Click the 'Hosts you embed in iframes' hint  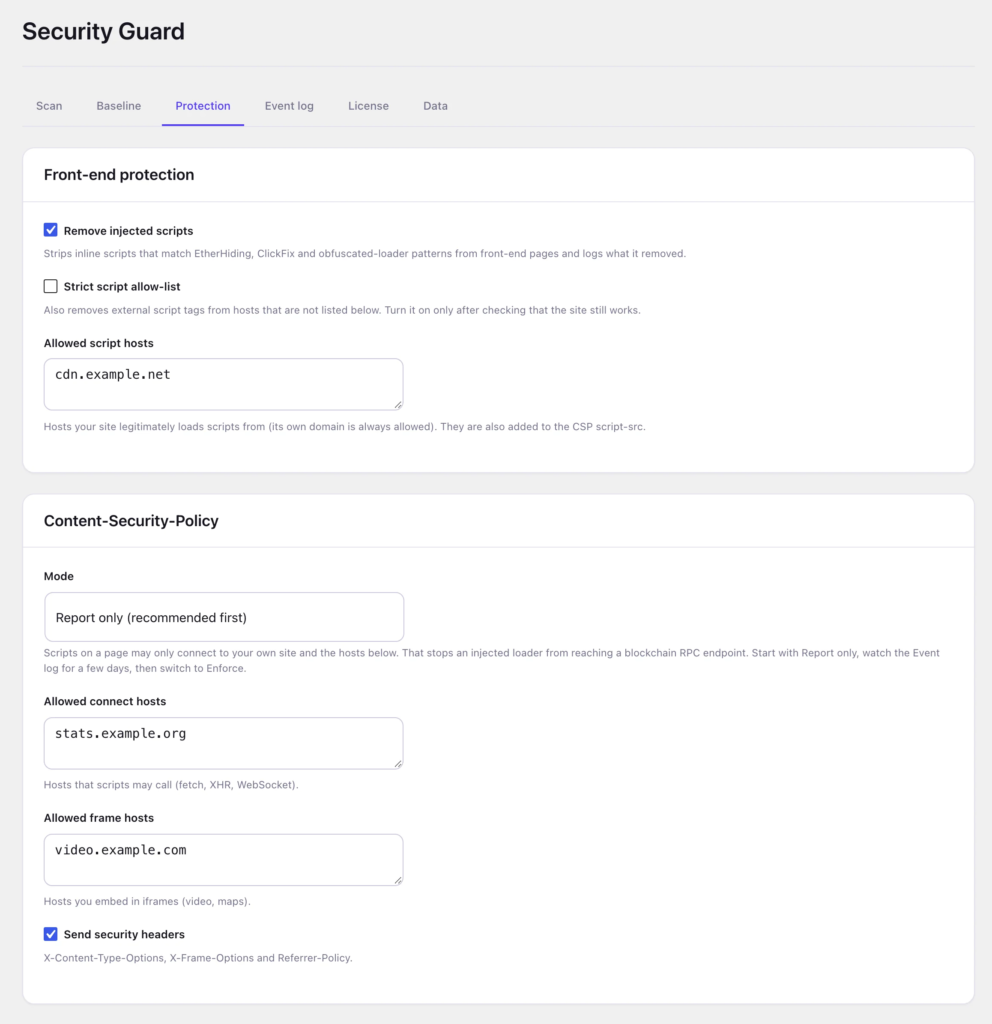pyautogui.click(x=147, y=901)
